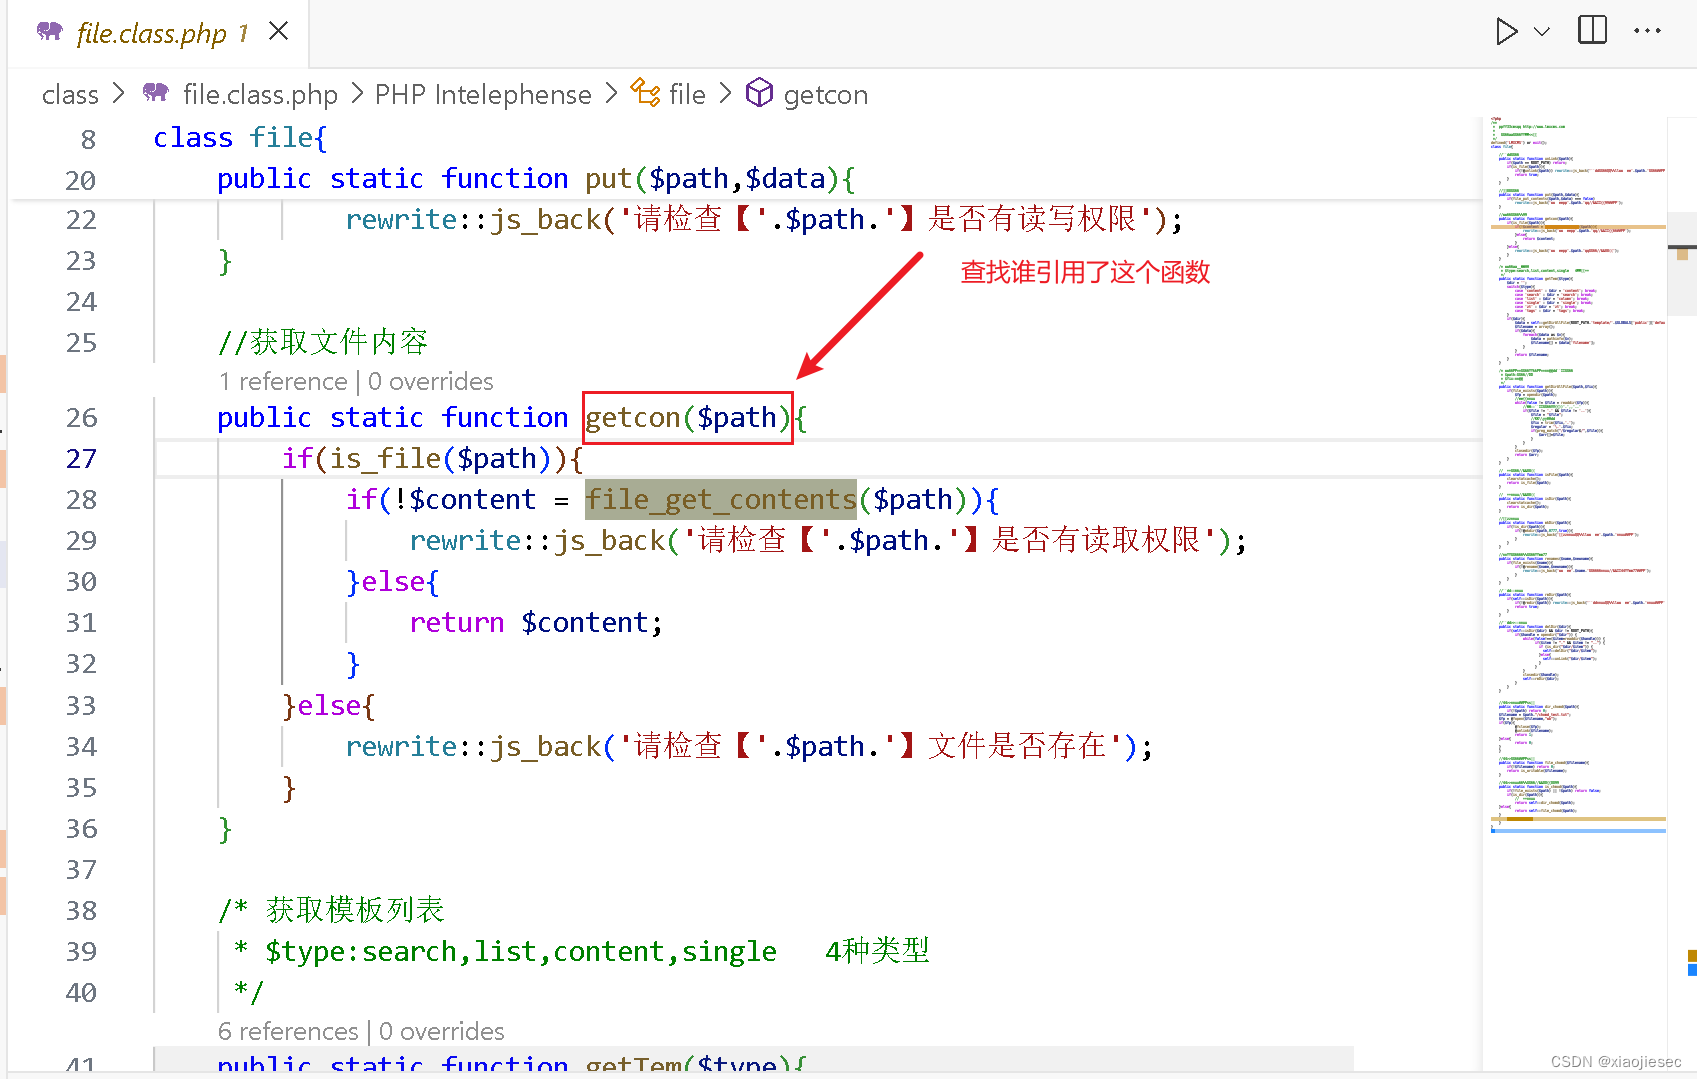
Task: Click the 1 reference CodeLens above getcon
Action: (283, 381)
